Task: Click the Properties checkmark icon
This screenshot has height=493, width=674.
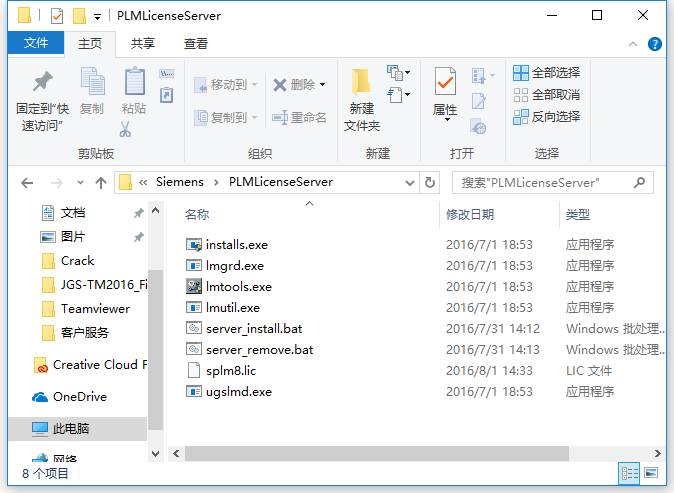Action: coord(445,81)
